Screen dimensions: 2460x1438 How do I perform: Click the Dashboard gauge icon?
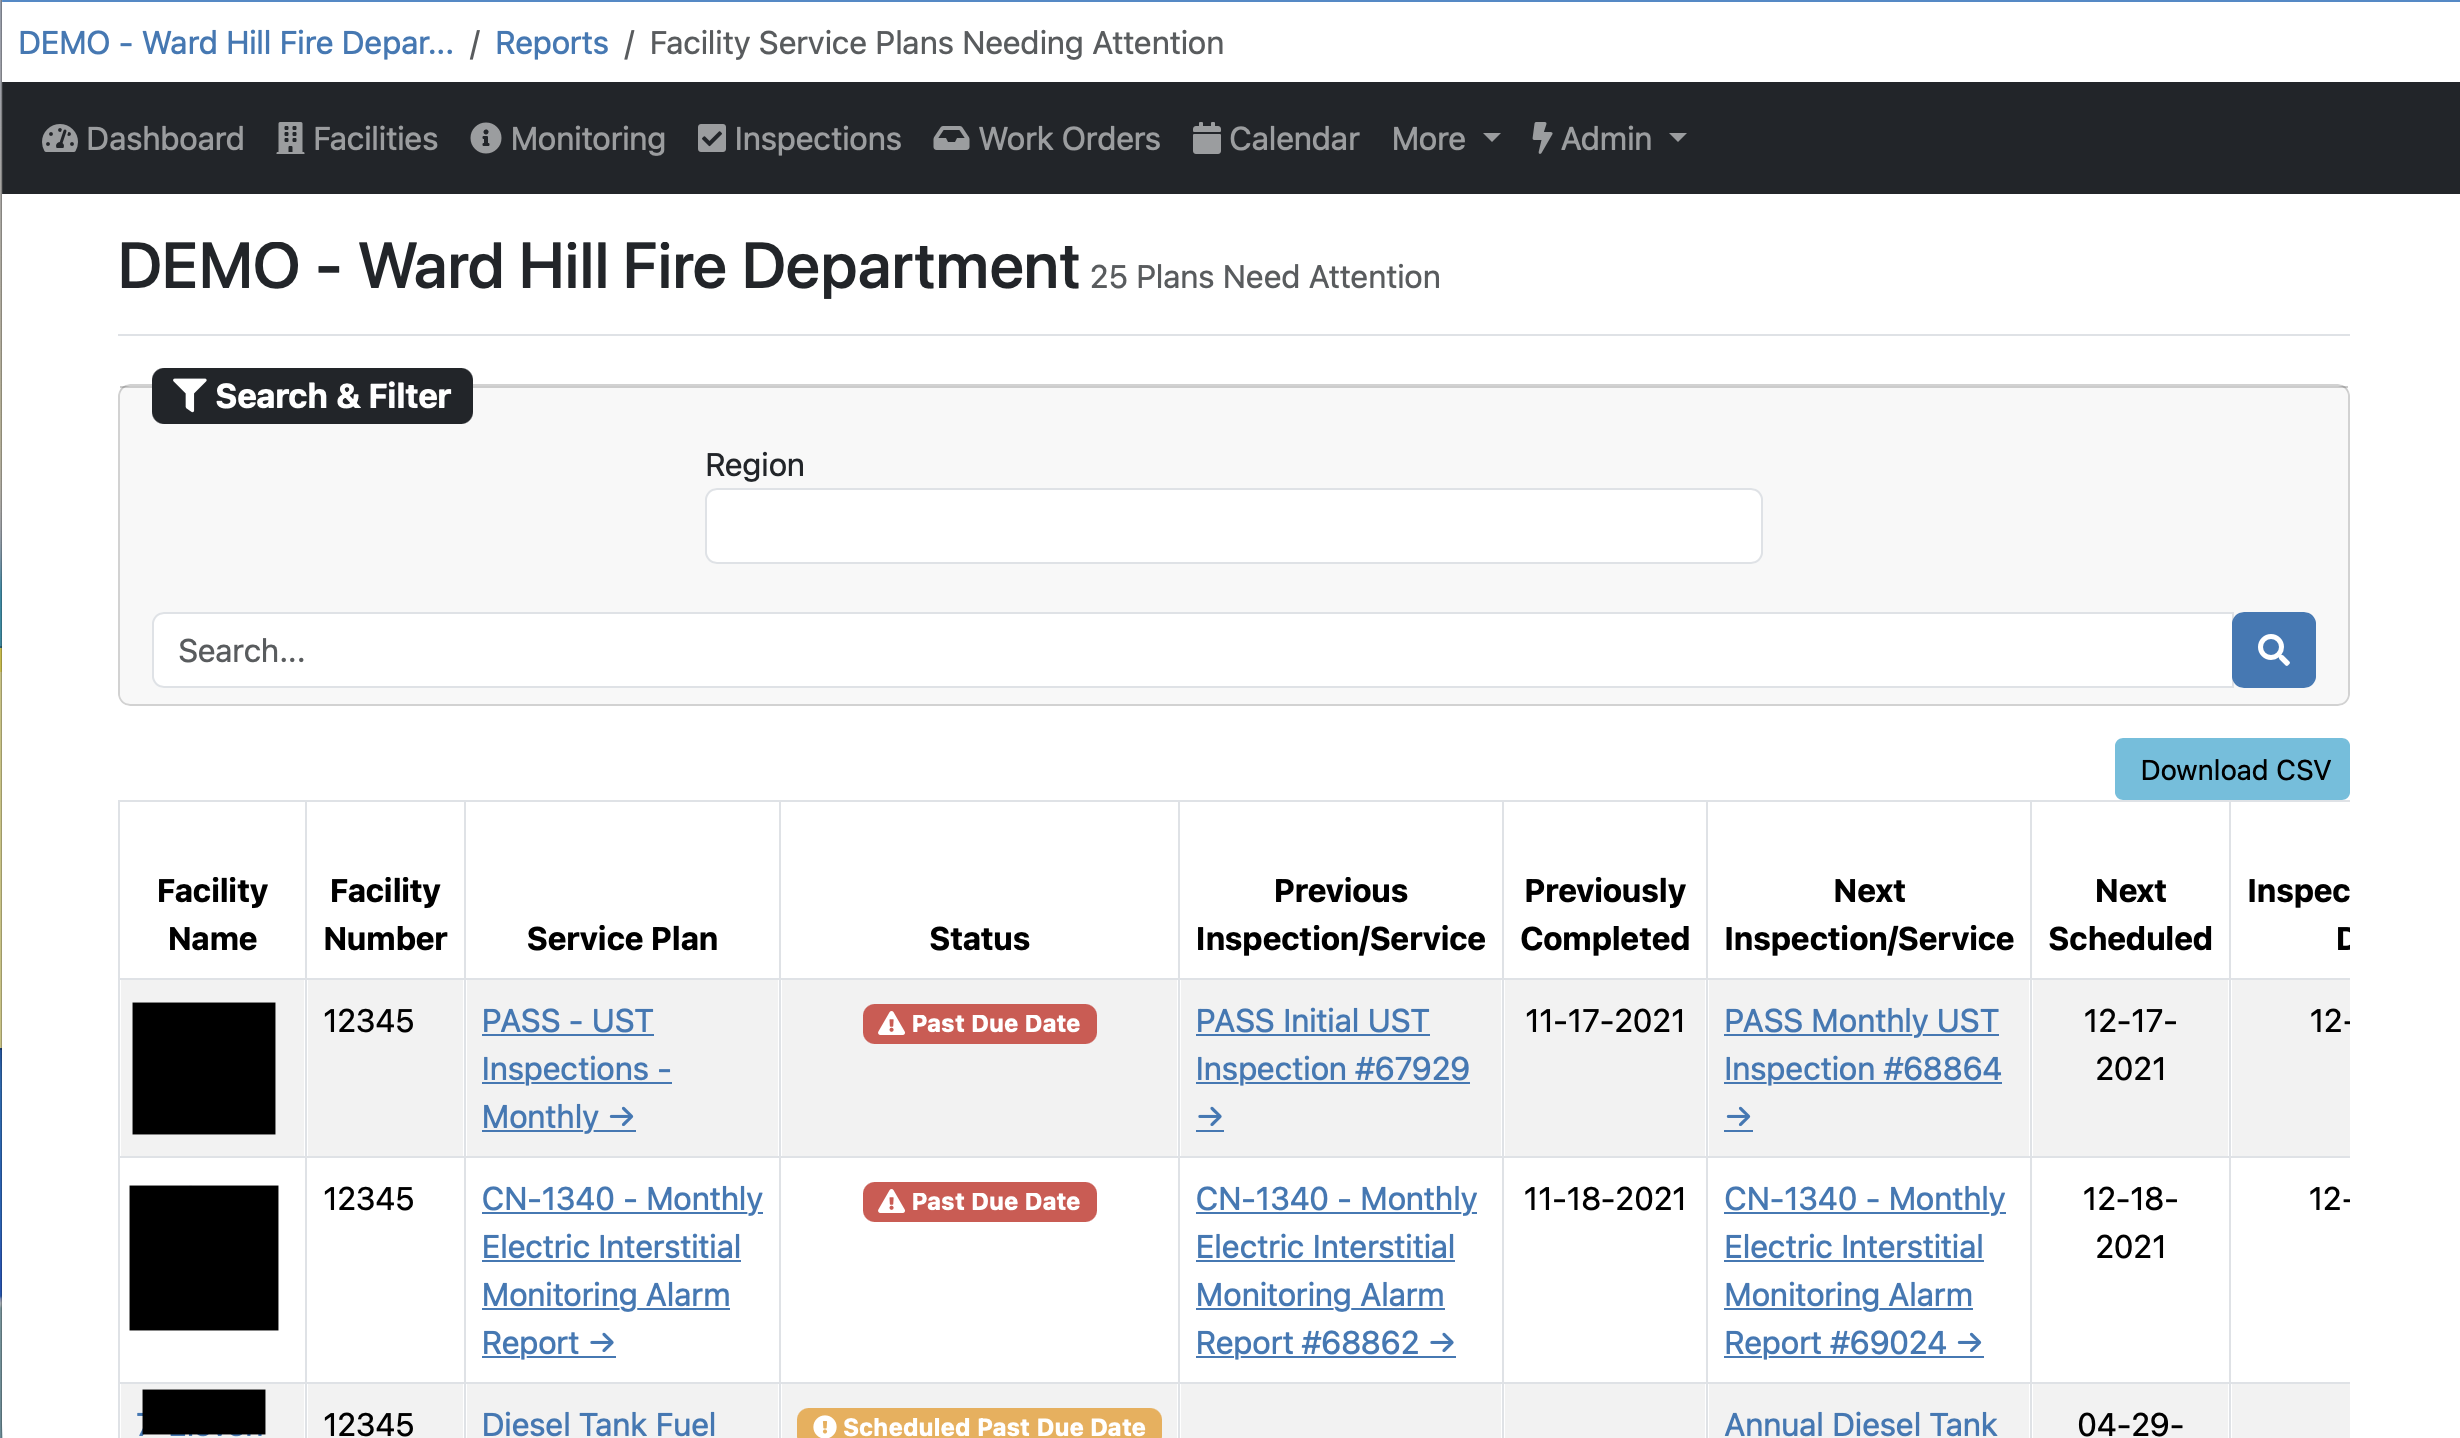tap(59, 138)
